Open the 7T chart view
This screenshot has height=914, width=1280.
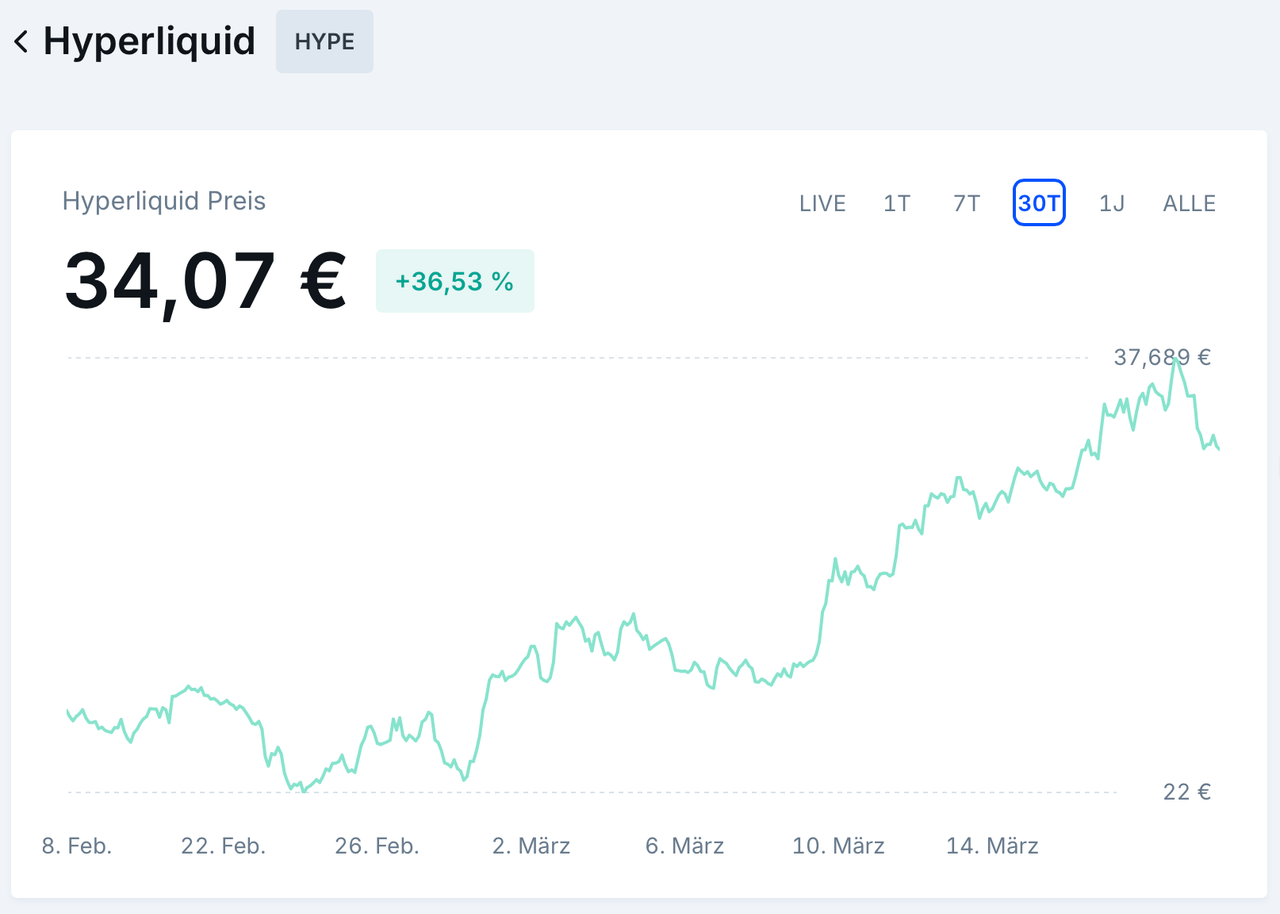click(x=964, y=203)
